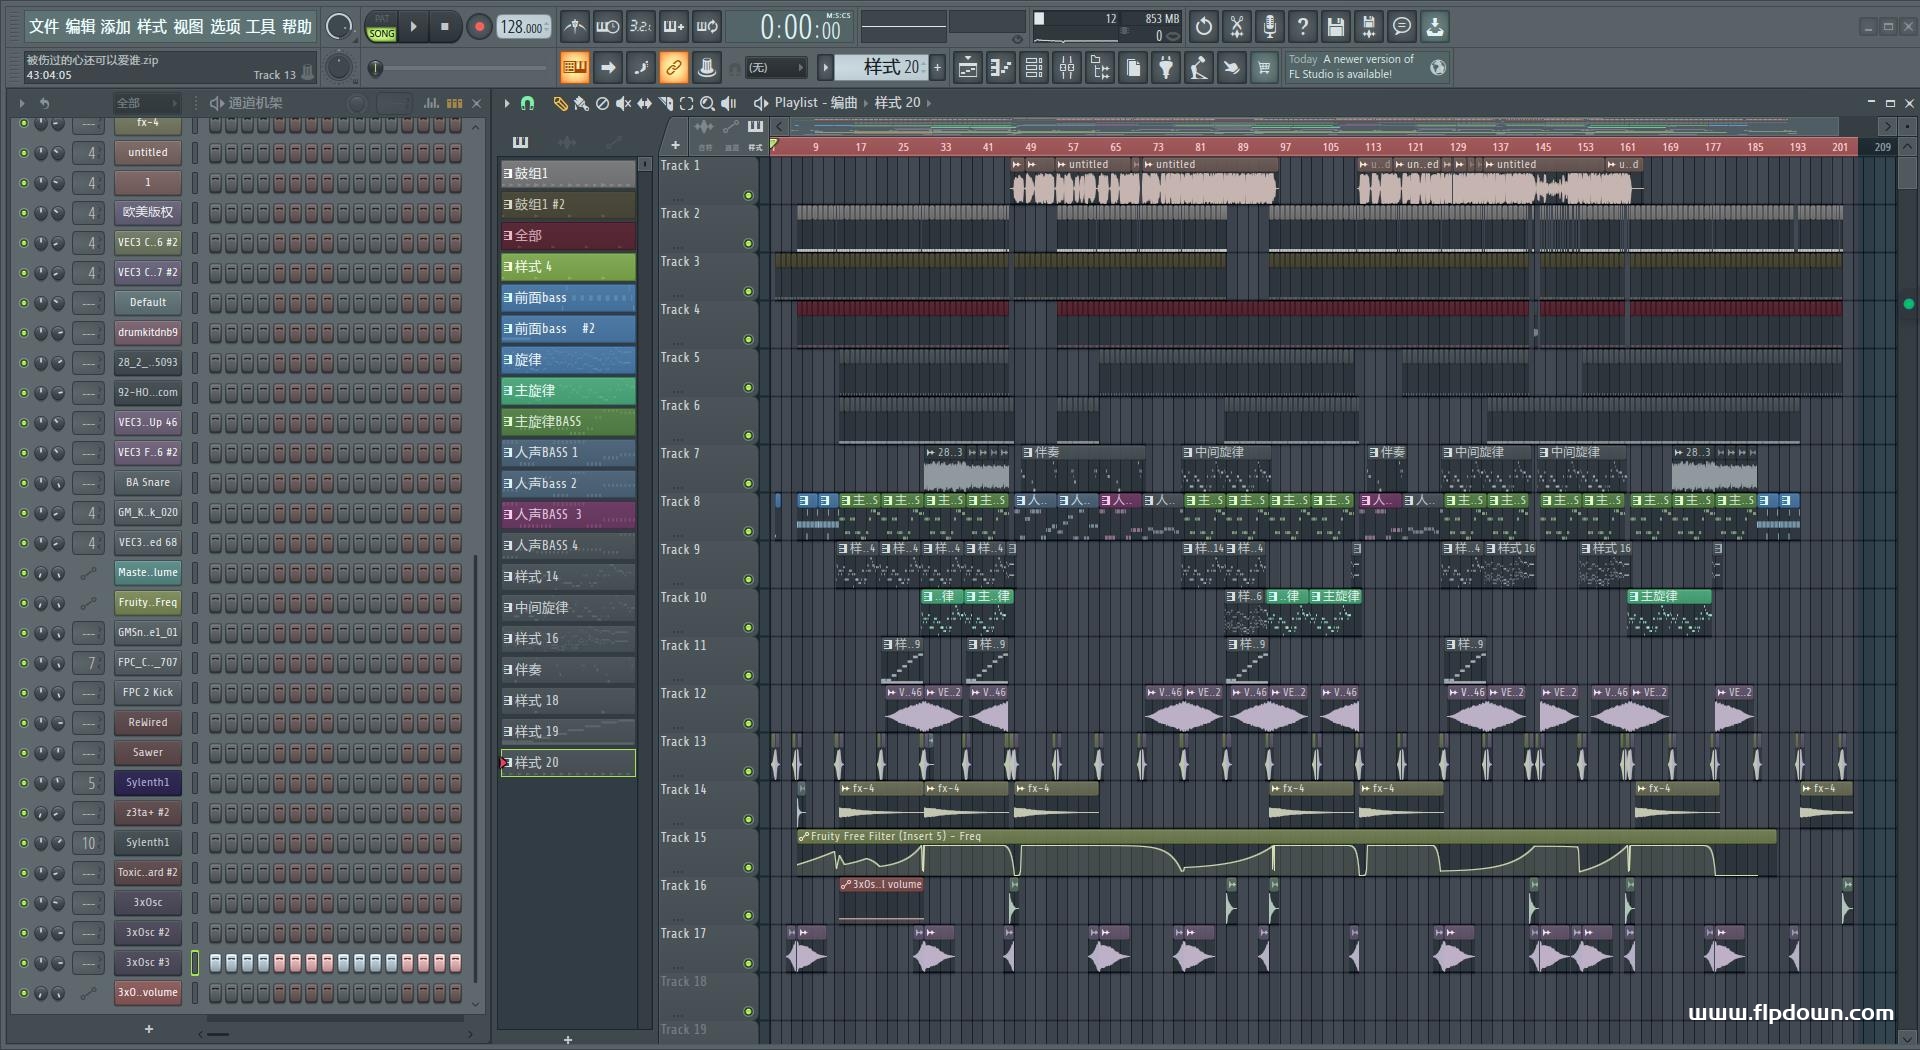Viewport: 1920px width, 1050px height.
Task: Select the Mute tool in playlist toolbar
Action: (623, 103)
